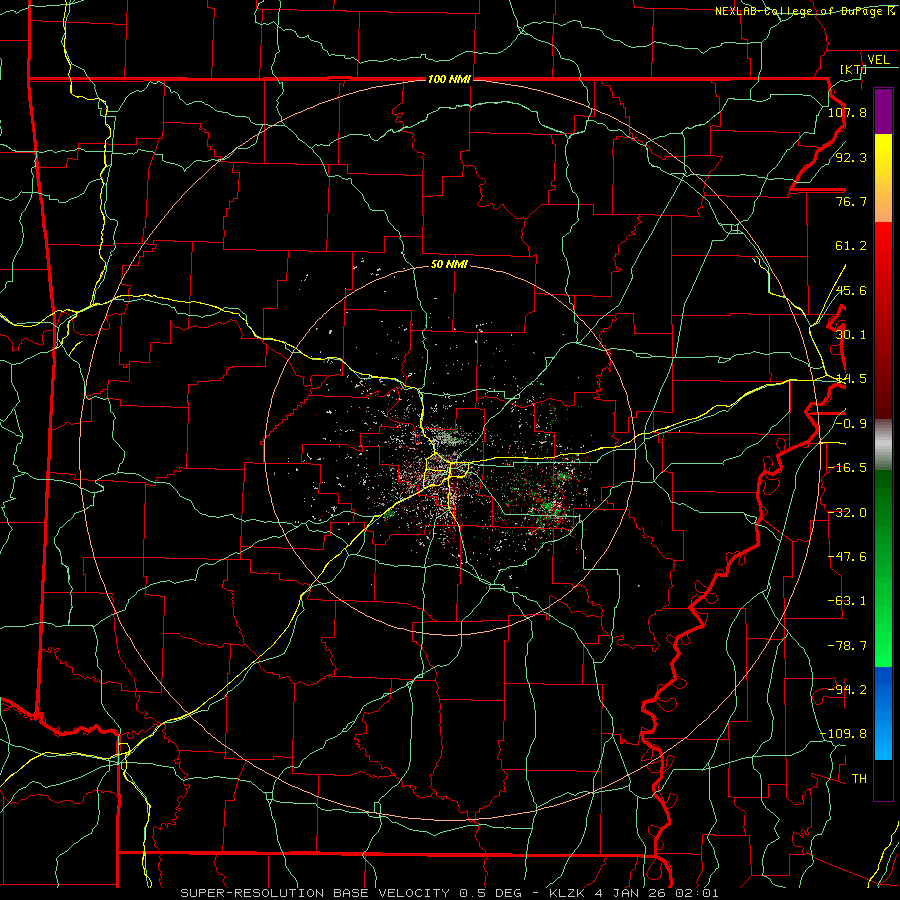The height and width of the screenshot is (900, 900).
Task: Click the 61.2 velocity scale value
Action: [851, 246]
